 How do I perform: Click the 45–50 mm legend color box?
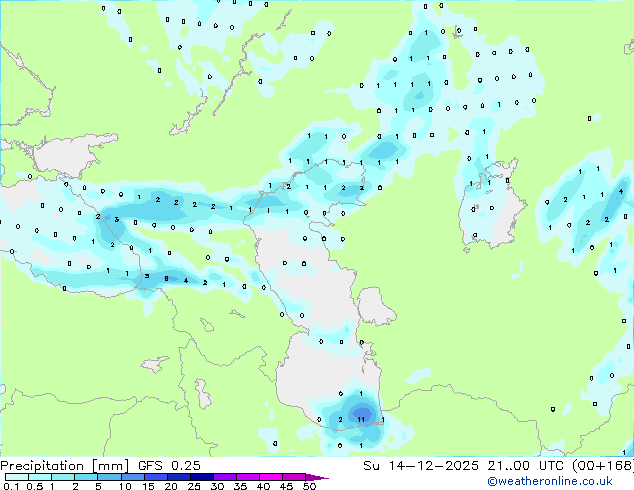[x=294, y=477]
